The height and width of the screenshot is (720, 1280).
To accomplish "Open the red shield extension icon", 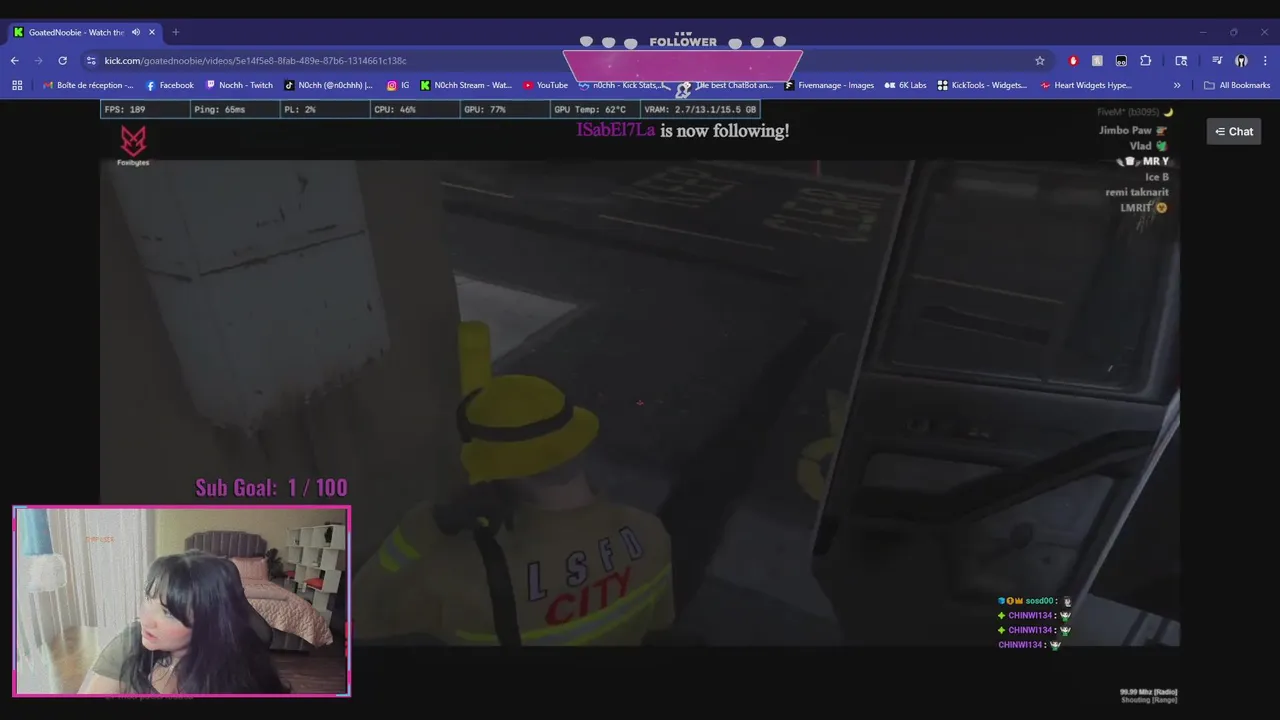I will click(1073, 61).
